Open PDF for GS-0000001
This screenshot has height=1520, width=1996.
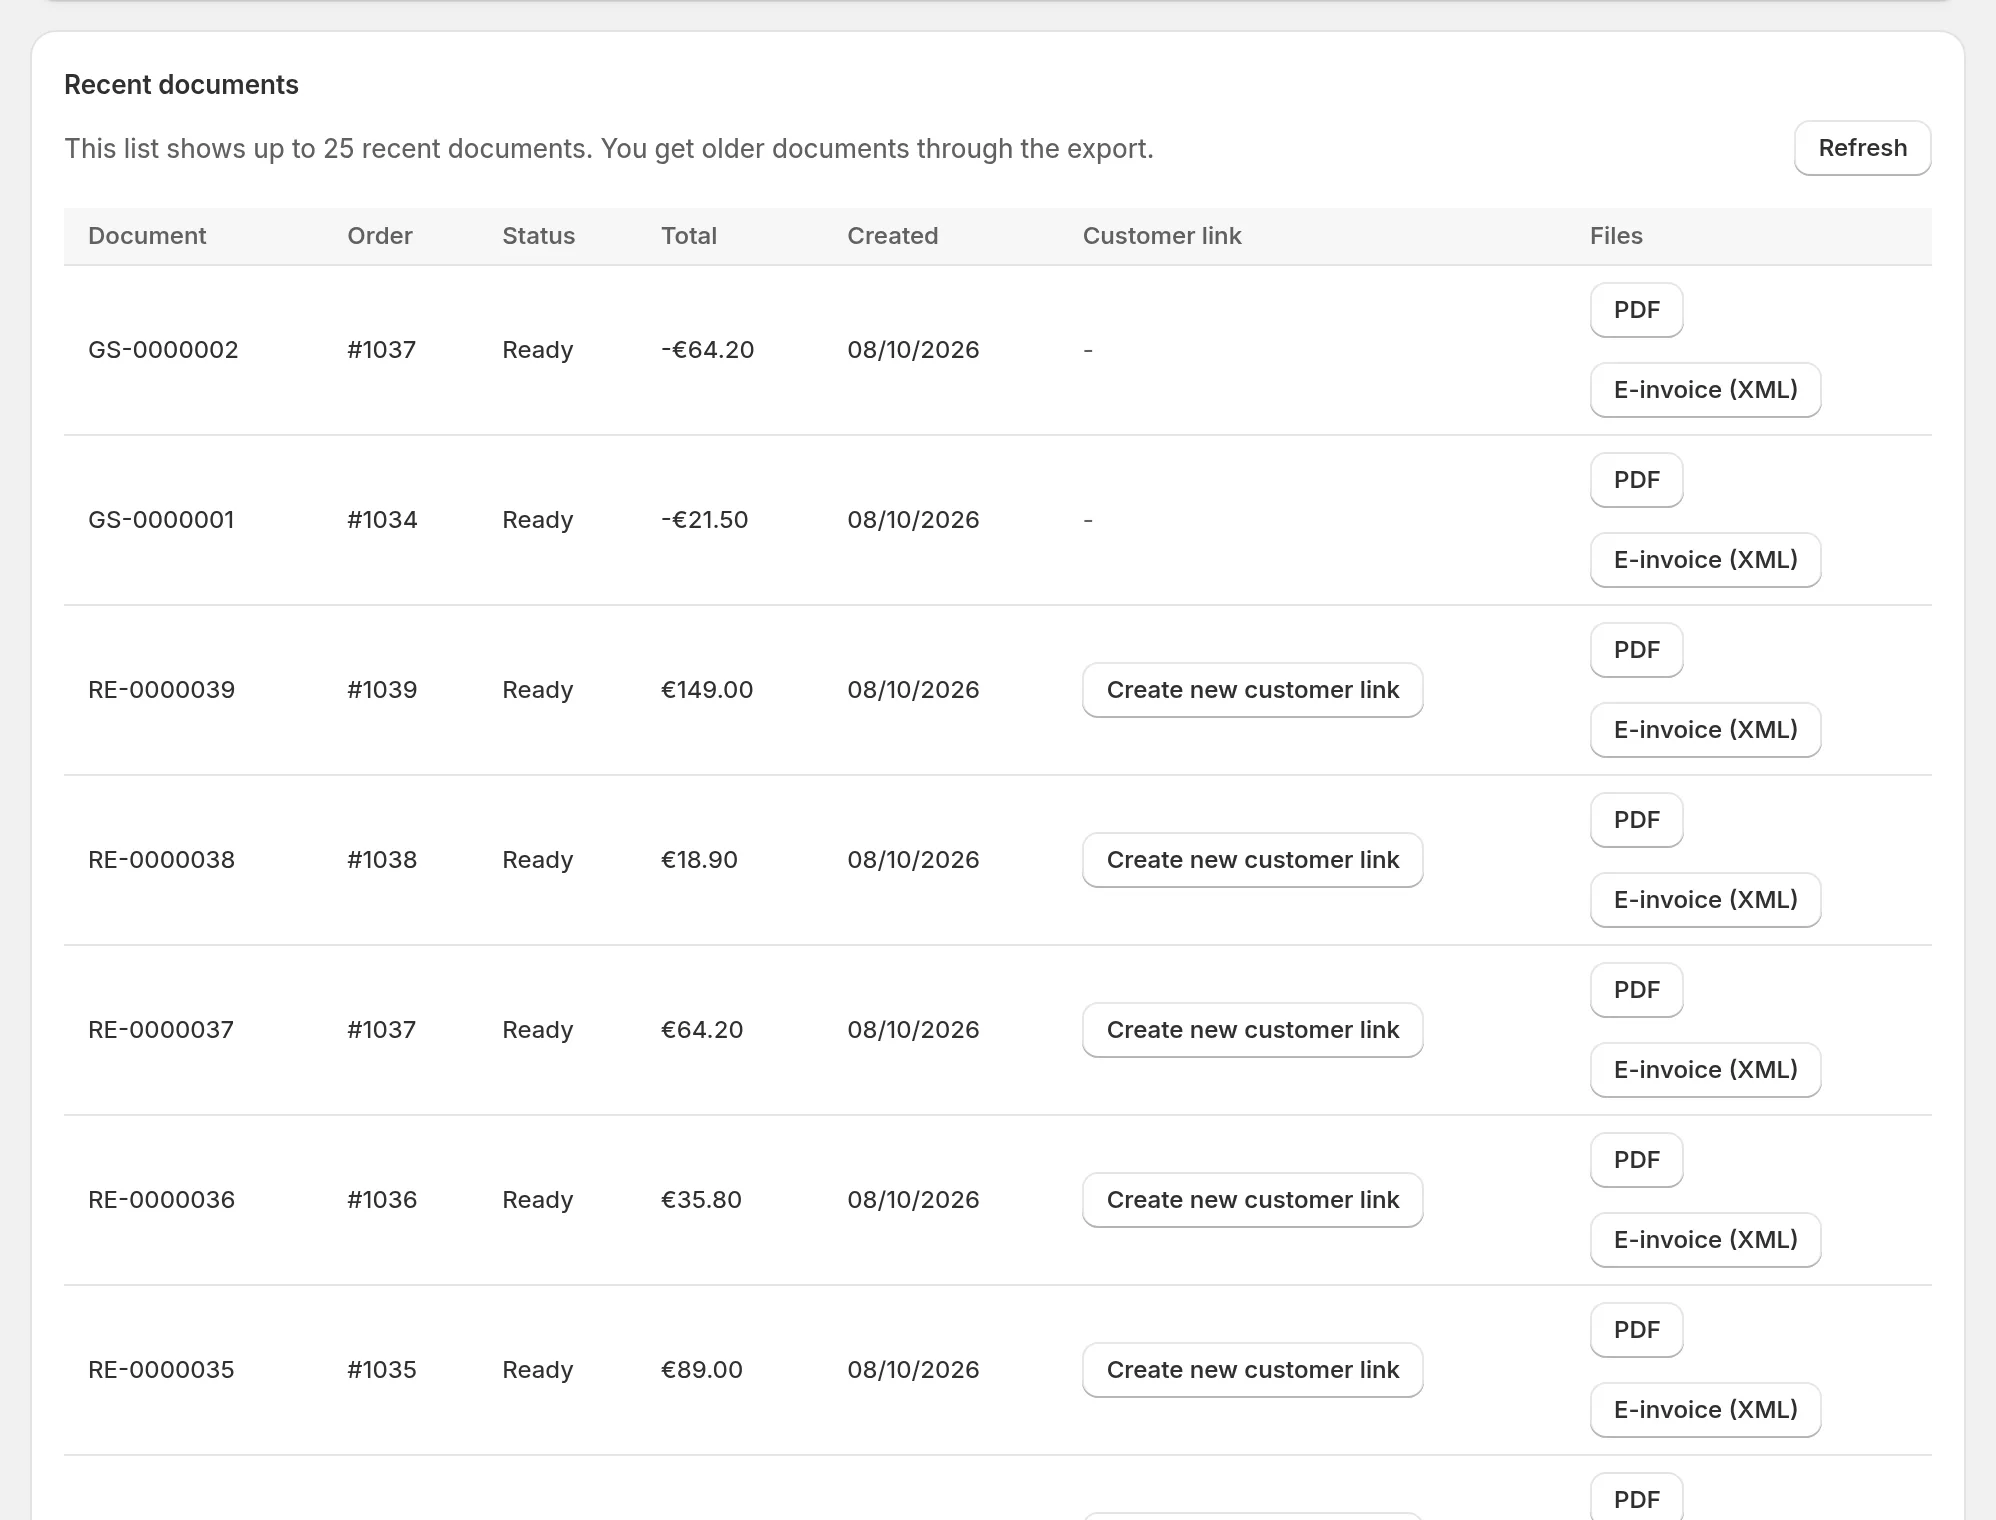tap(1636, 480)
